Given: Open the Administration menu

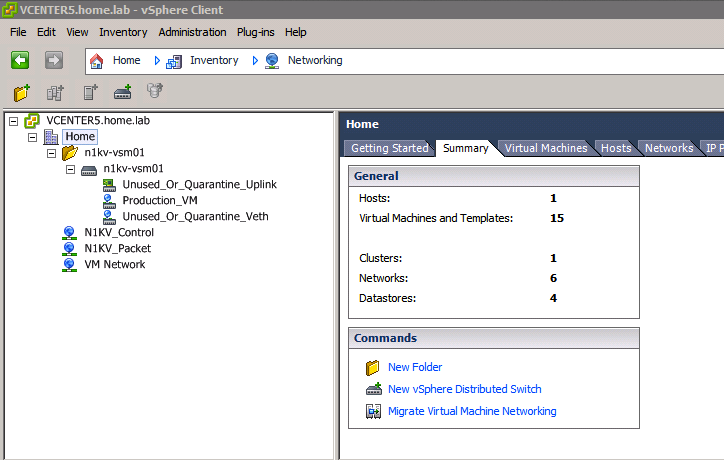Looking at the screenshot, I should click(x=192, y=32).
